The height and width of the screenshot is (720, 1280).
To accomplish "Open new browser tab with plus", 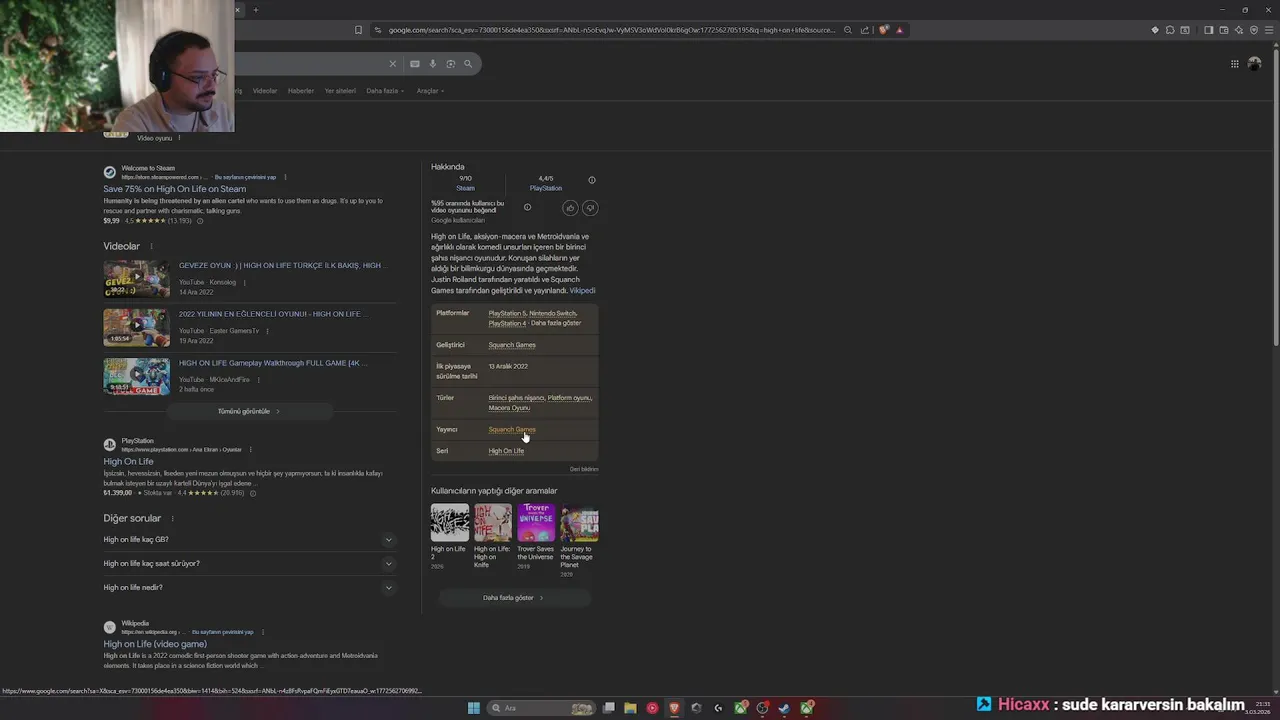I will coord(255,10).
